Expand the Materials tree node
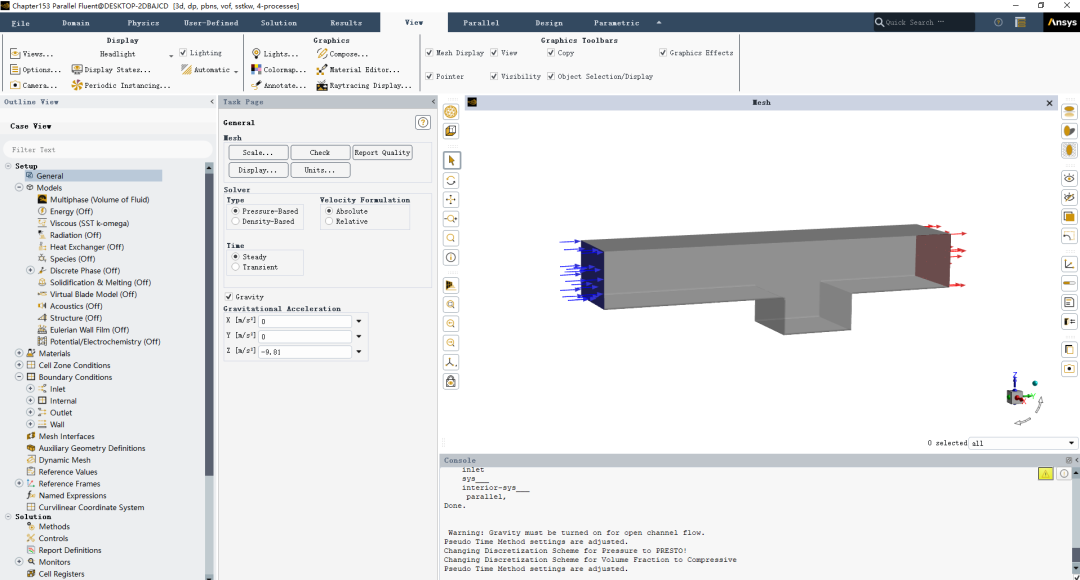 pyautogui.click(x=19, y=353)
